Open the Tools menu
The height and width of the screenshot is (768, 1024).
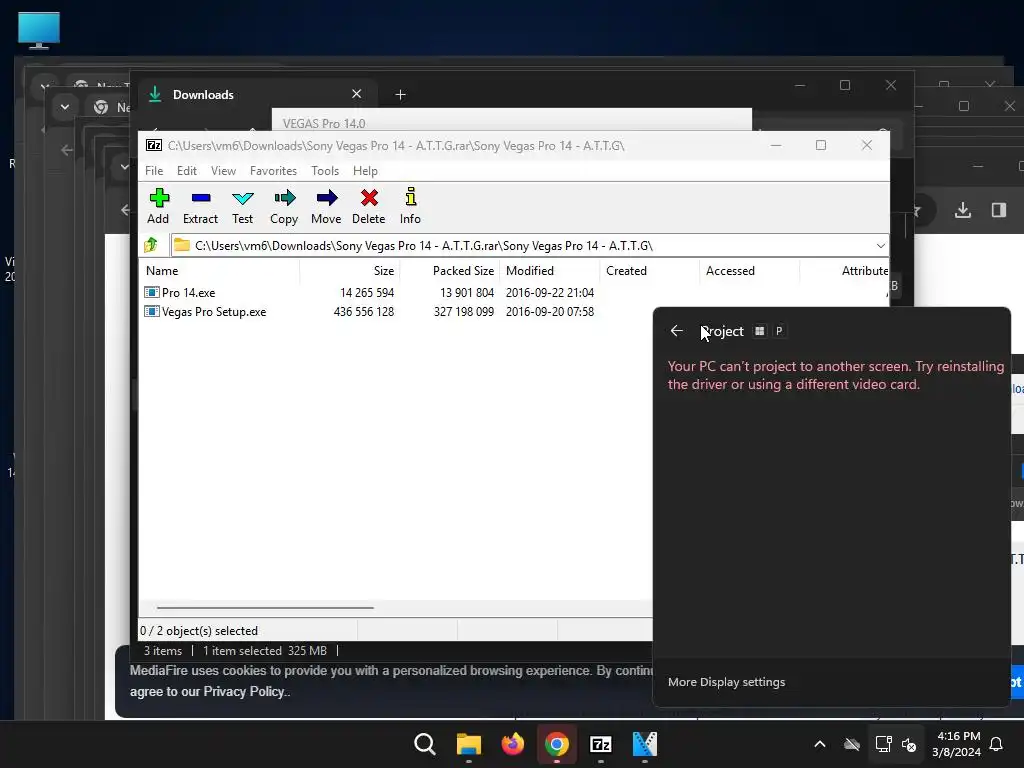click(x=325, y=170)
